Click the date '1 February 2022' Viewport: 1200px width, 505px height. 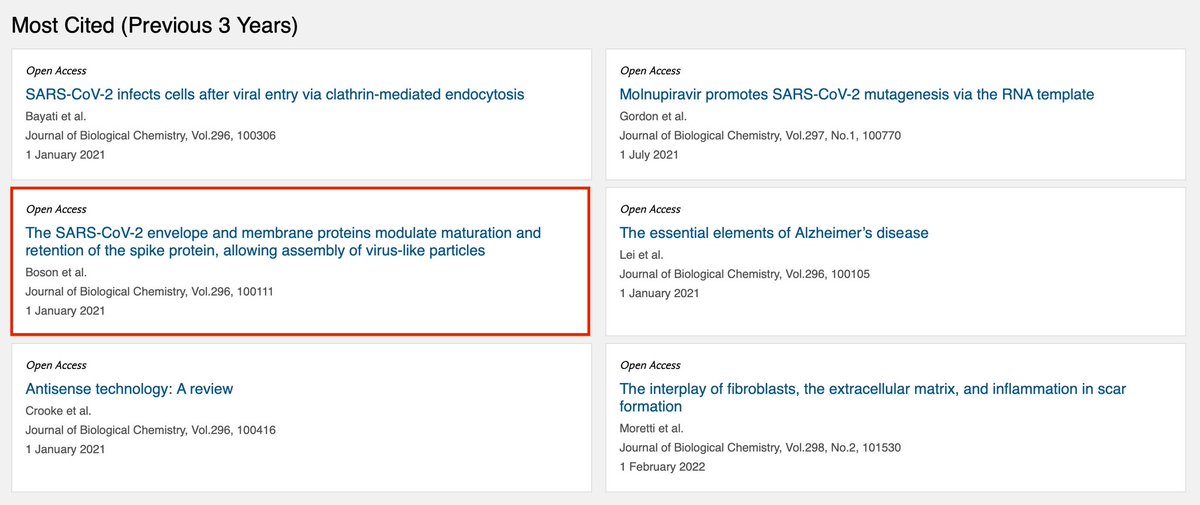(x=662, y=466)
